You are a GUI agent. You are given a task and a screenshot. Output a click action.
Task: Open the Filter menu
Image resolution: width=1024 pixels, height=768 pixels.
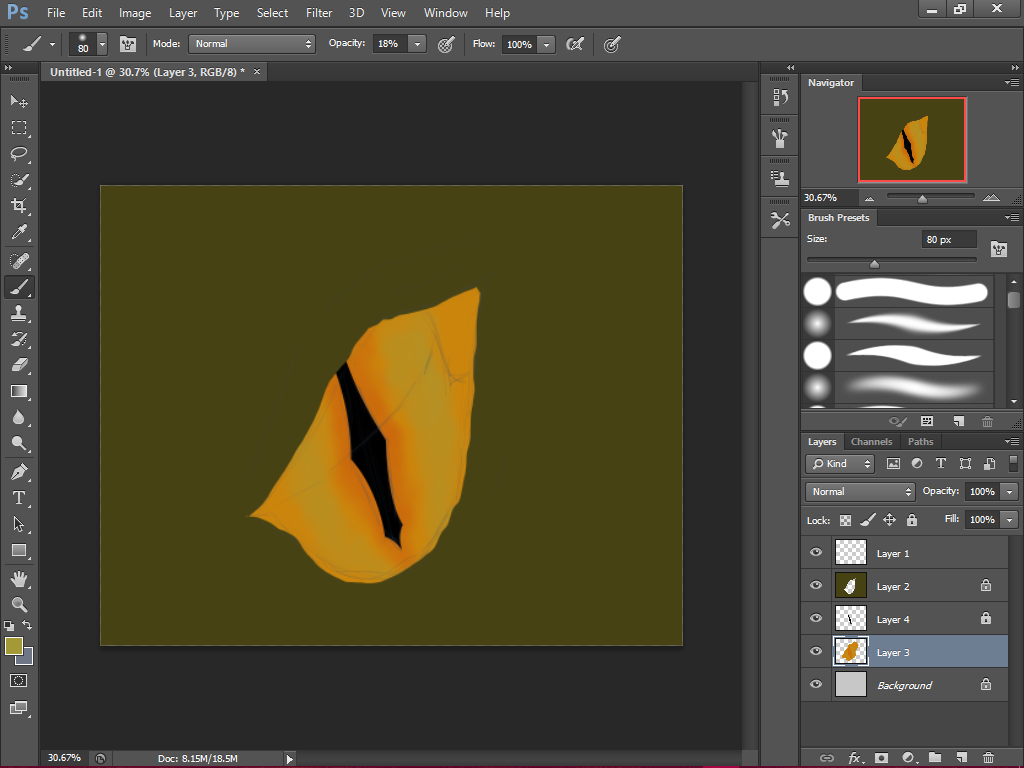point(319,13)
